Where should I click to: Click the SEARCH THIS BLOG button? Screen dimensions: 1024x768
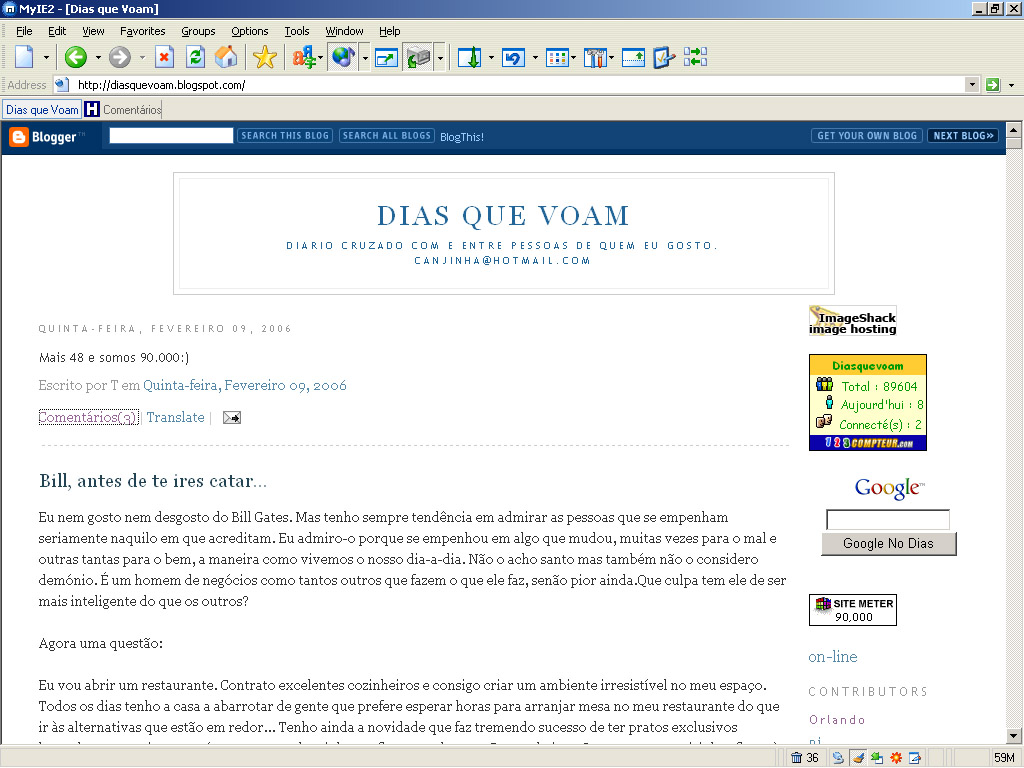(x=284, y=136)
